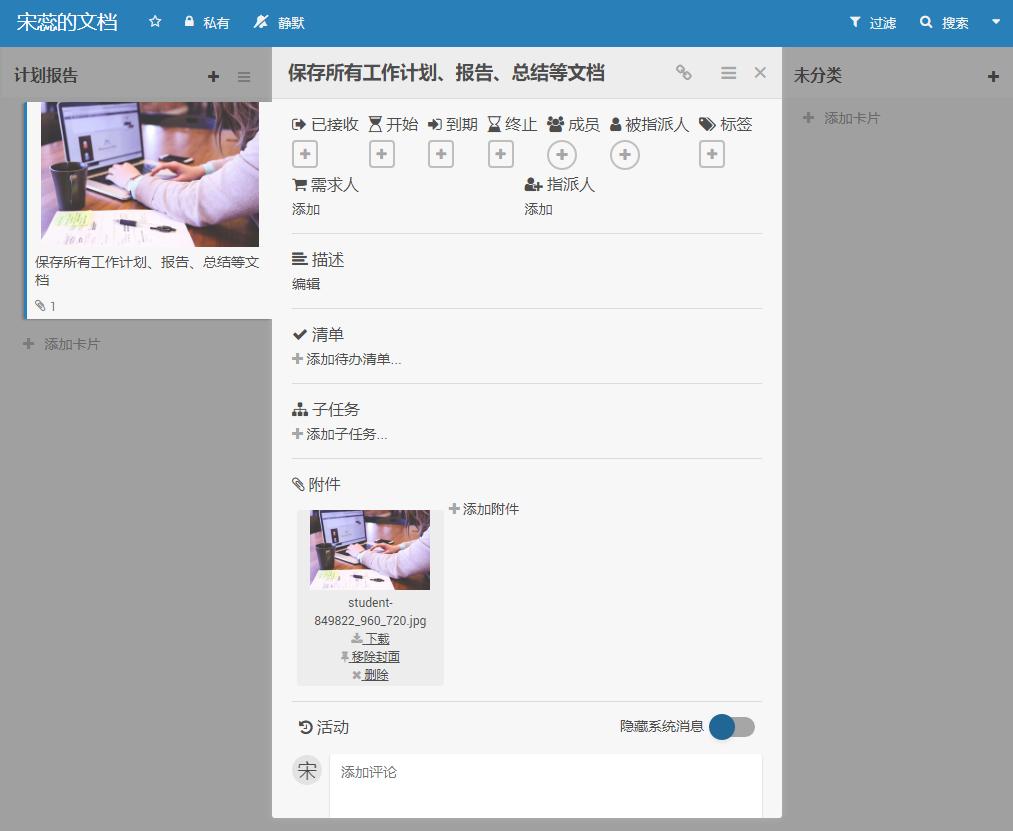Toggle 静默 mute notifications

(279, 22)
